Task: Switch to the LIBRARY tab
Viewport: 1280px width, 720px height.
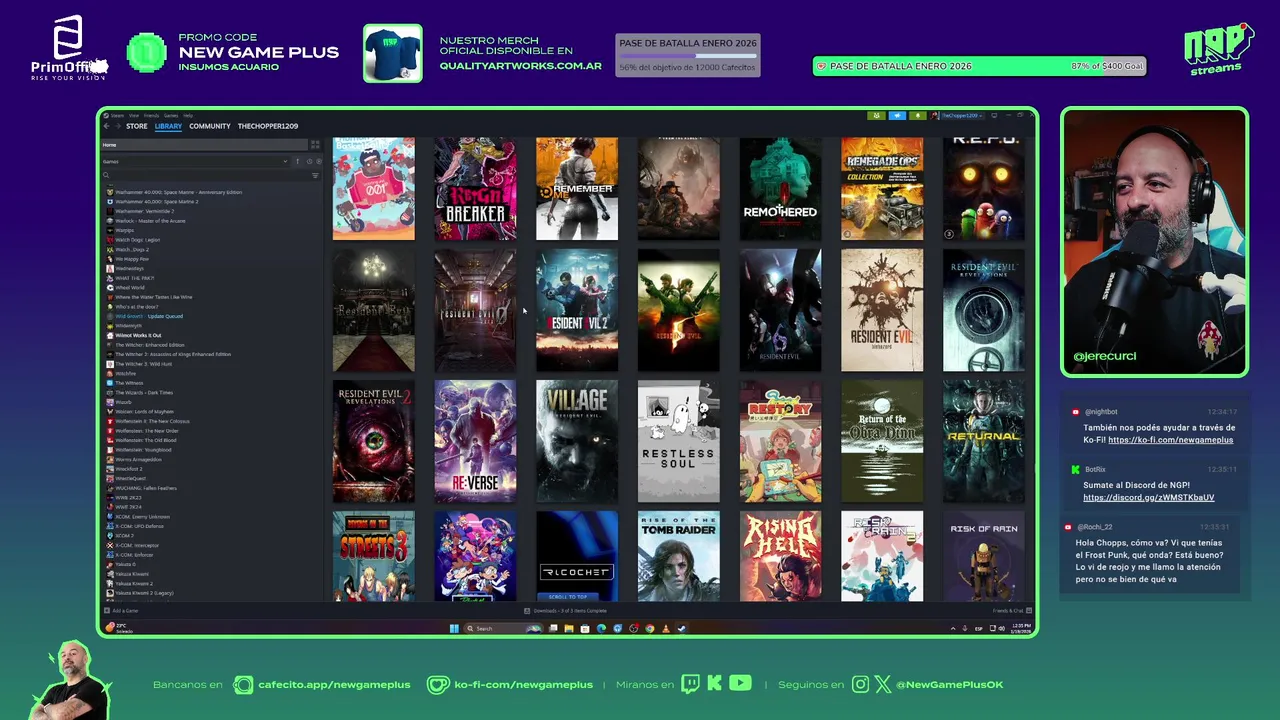Action: click(168, 126)
